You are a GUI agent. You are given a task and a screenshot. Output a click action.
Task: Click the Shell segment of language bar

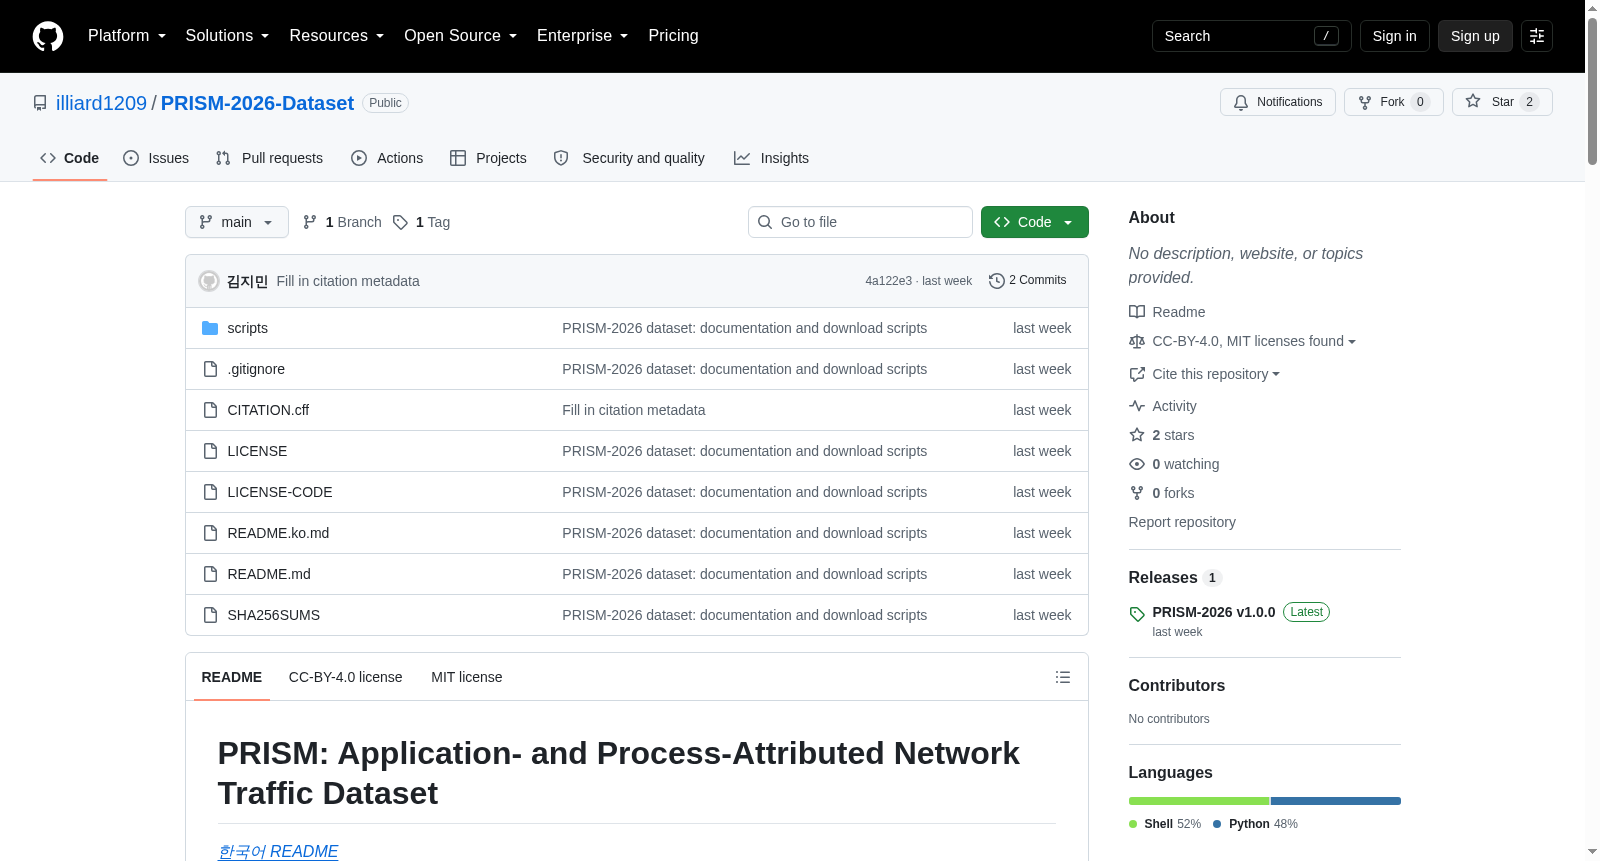(x=1199, y=801)
